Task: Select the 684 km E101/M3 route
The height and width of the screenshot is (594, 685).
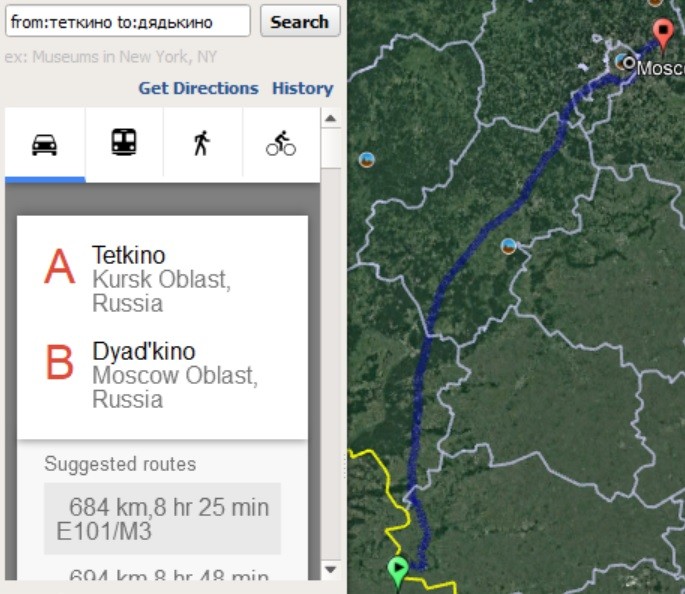Action: [x=162, y=518]
